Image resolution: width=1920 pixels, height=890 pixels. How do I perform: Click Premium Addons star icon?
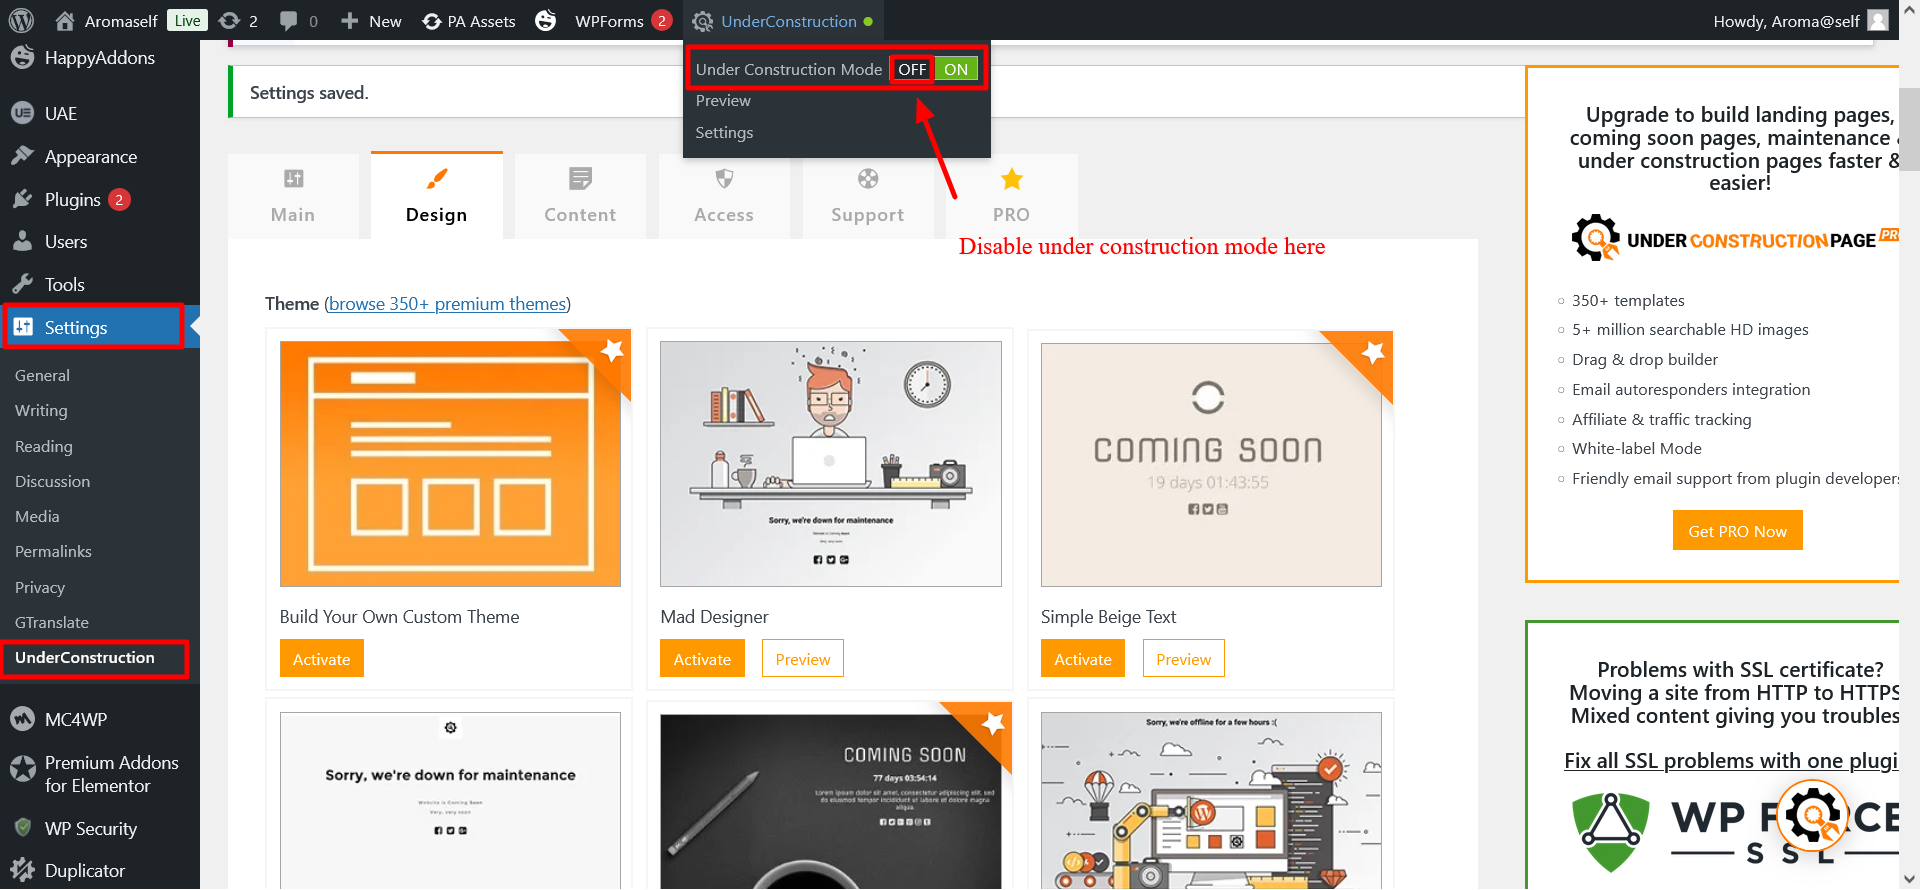[x=22, y=769]
